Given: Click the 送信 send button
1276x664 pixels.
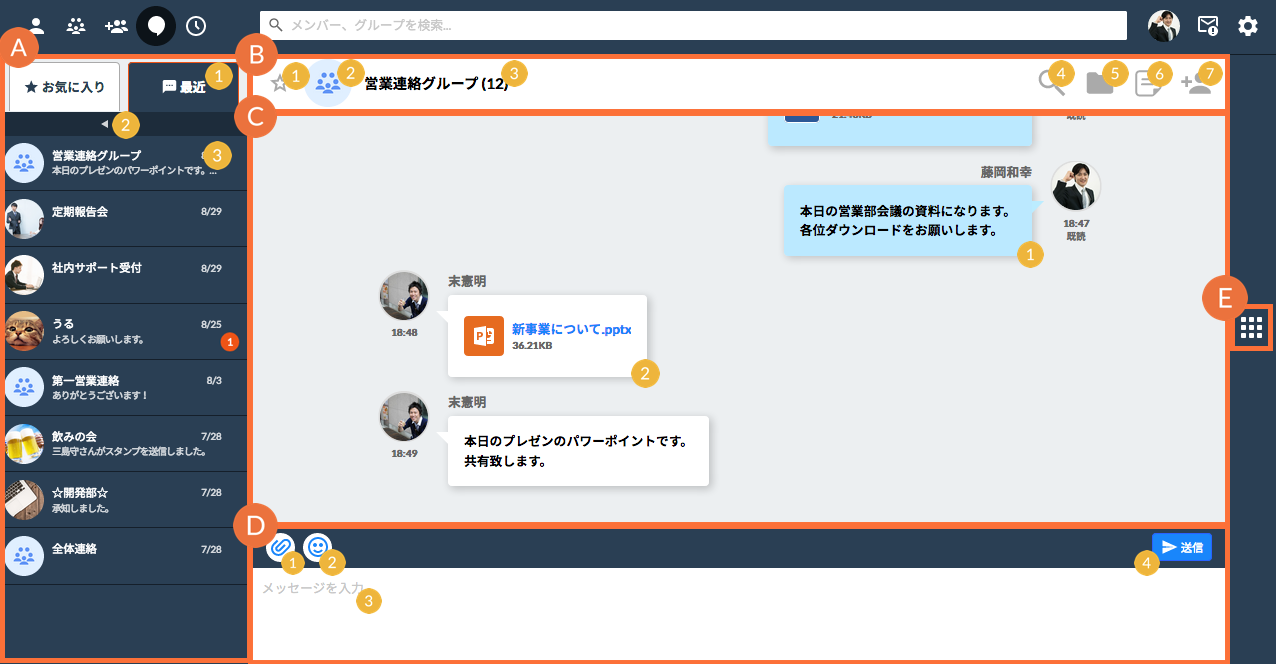Looking at the screenshot, I should (x=1182, y=547).
